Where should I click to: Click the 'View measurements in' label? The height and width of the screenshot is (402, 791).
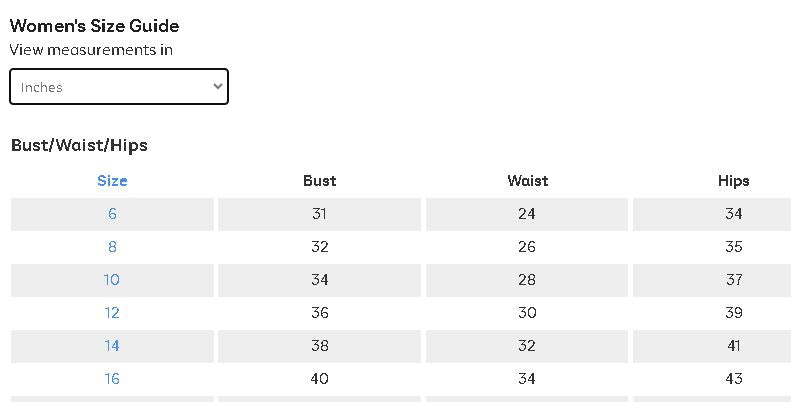(91, 50)
